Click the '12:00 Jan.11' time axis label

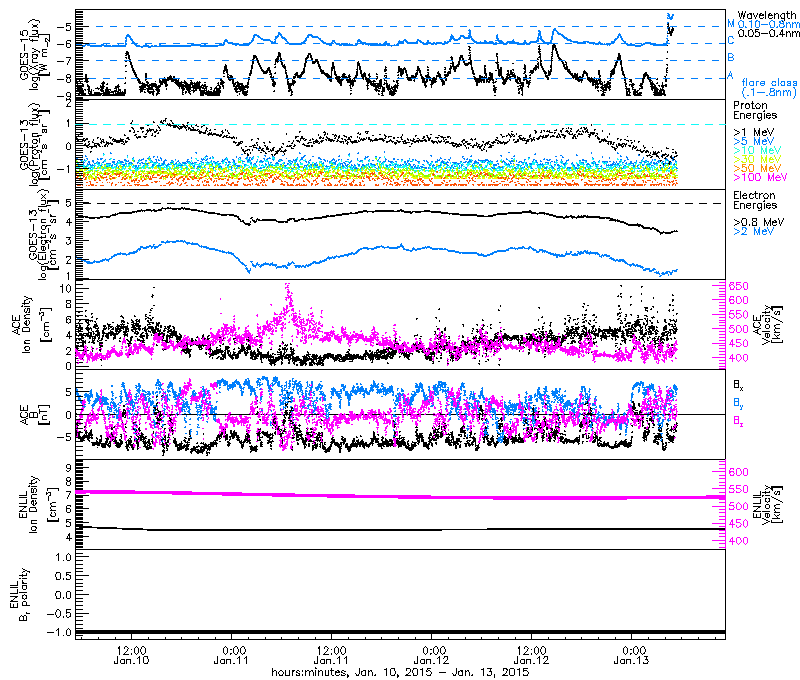[x=332, y=656]
